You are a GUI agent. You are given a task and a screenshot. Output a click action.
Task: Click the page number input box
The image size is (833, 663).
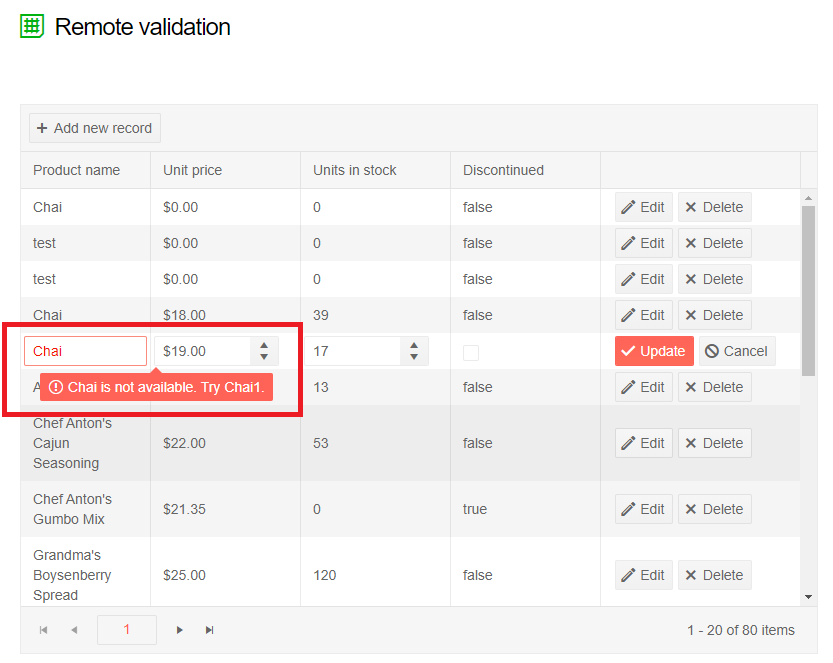coord(126,630)
